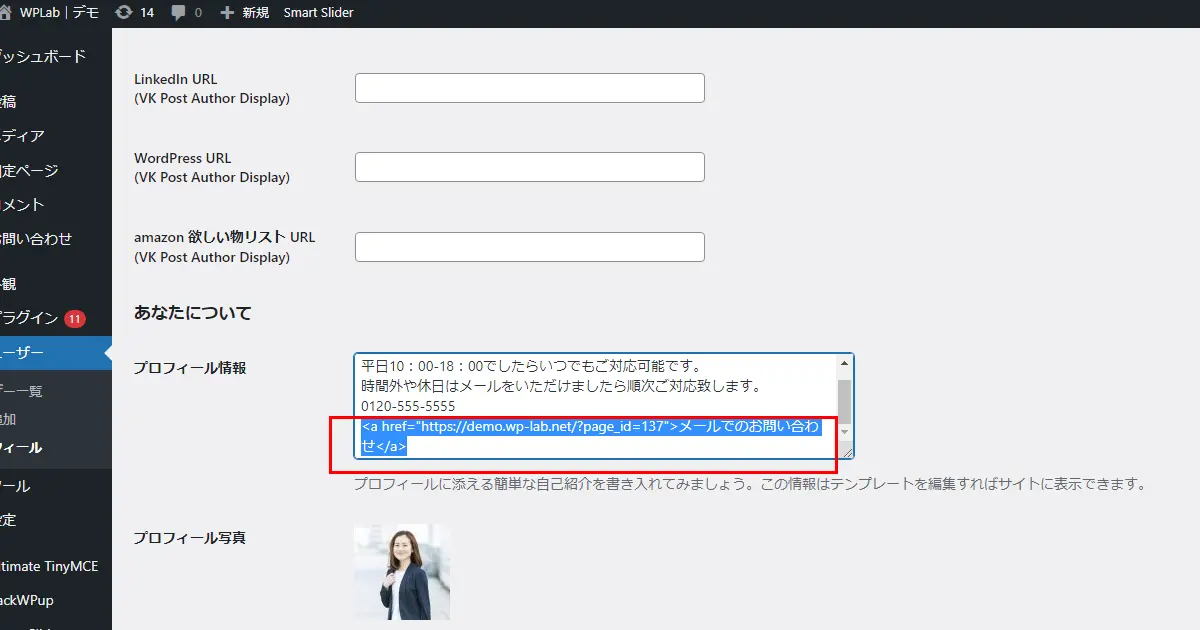1200x630 pixels.
Task: Open the BackWPup plugin menu
Action: click(x=37, y=599)
